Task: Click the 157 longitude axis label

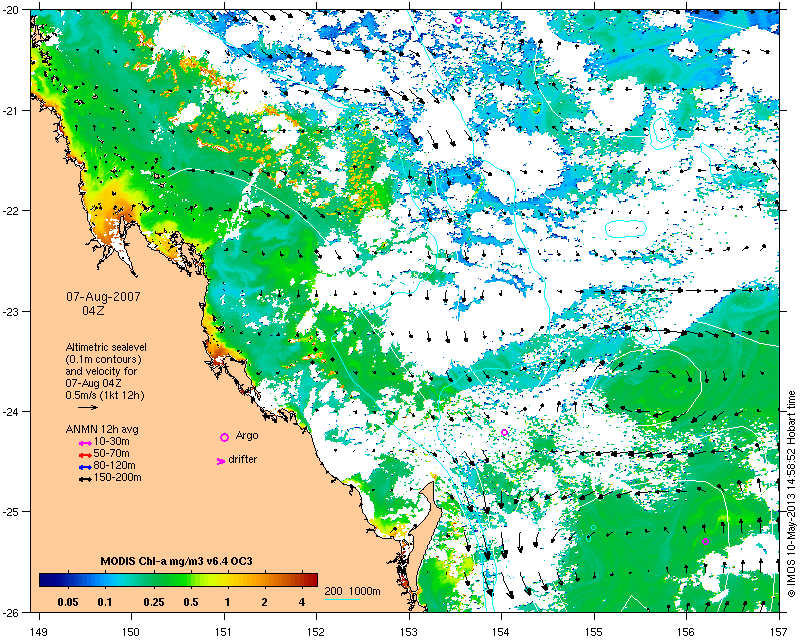Action: point(780,632)
